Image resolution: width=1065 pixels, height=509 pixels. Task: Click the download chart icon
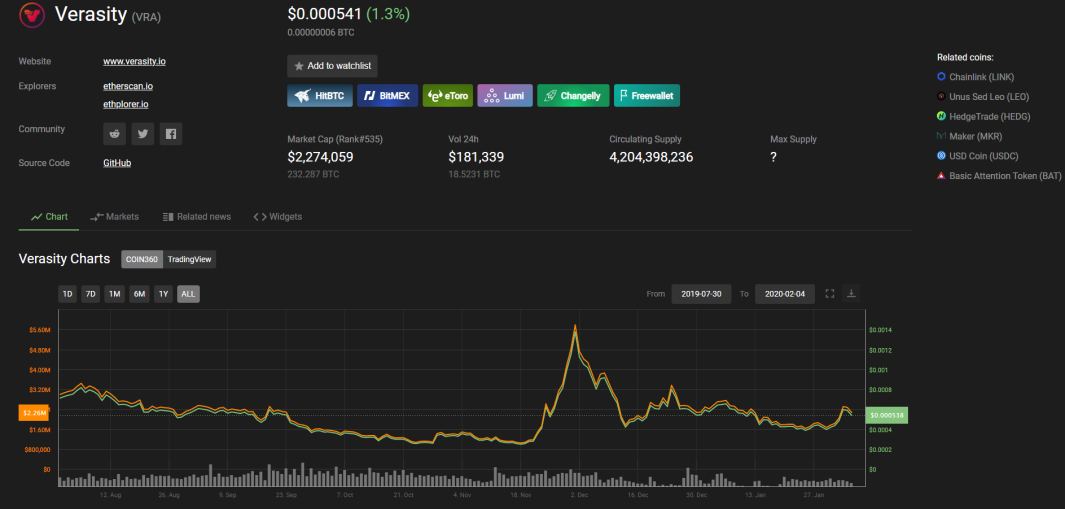[x=851, y=294]
